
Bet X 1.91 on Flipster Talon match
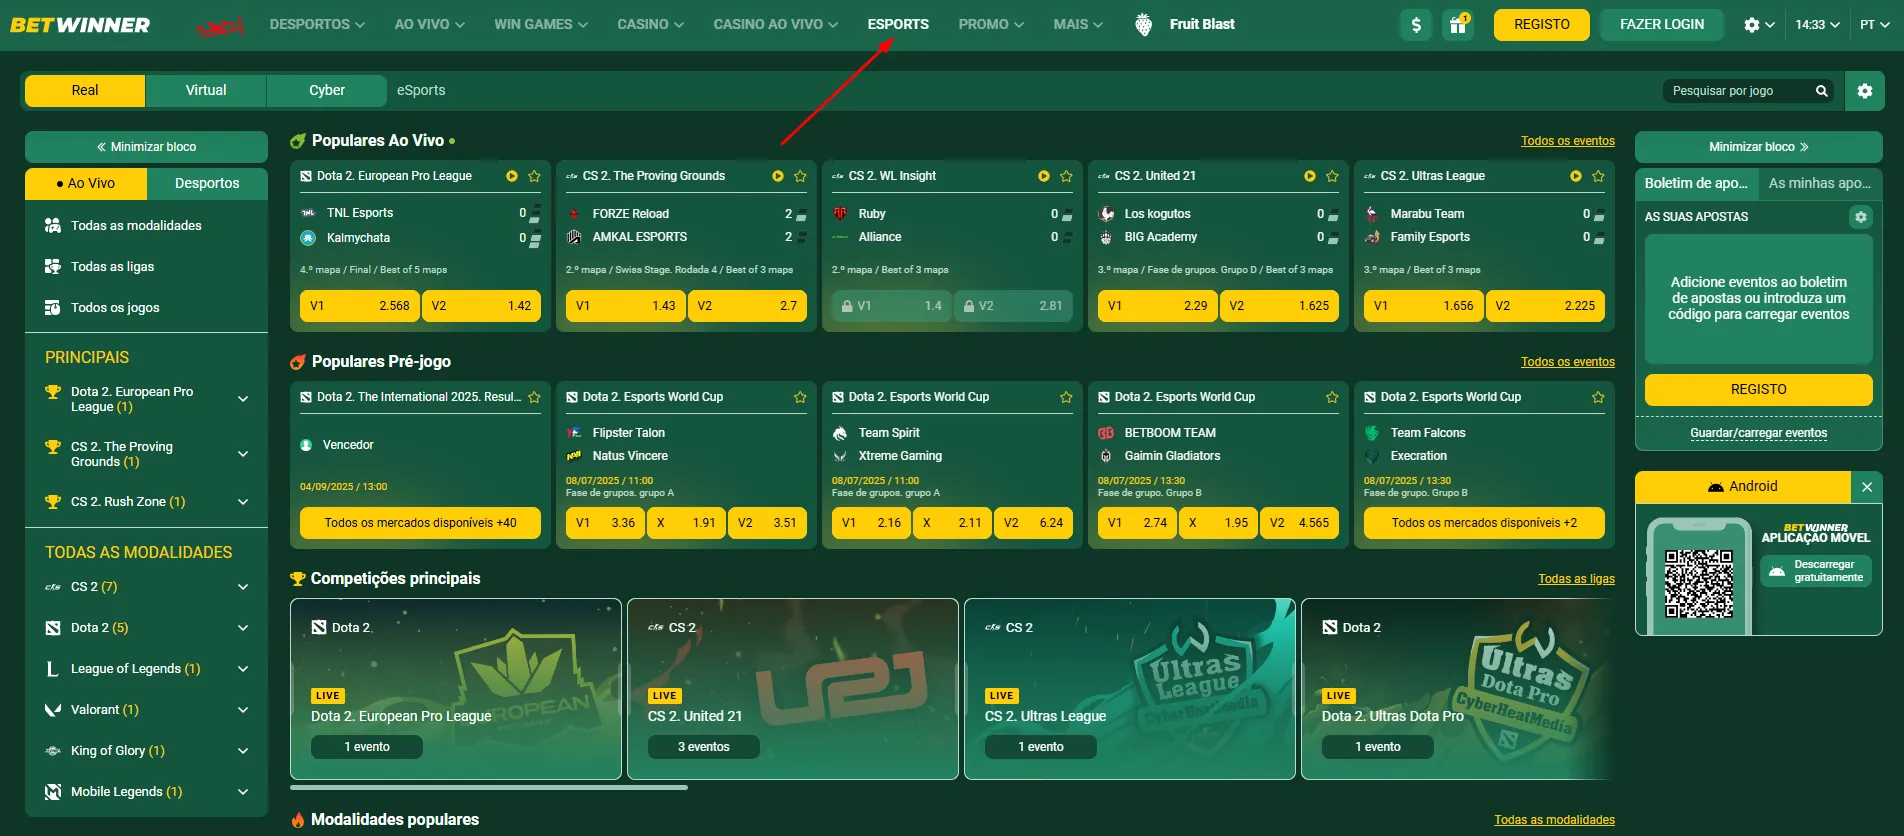pos(686,523)
